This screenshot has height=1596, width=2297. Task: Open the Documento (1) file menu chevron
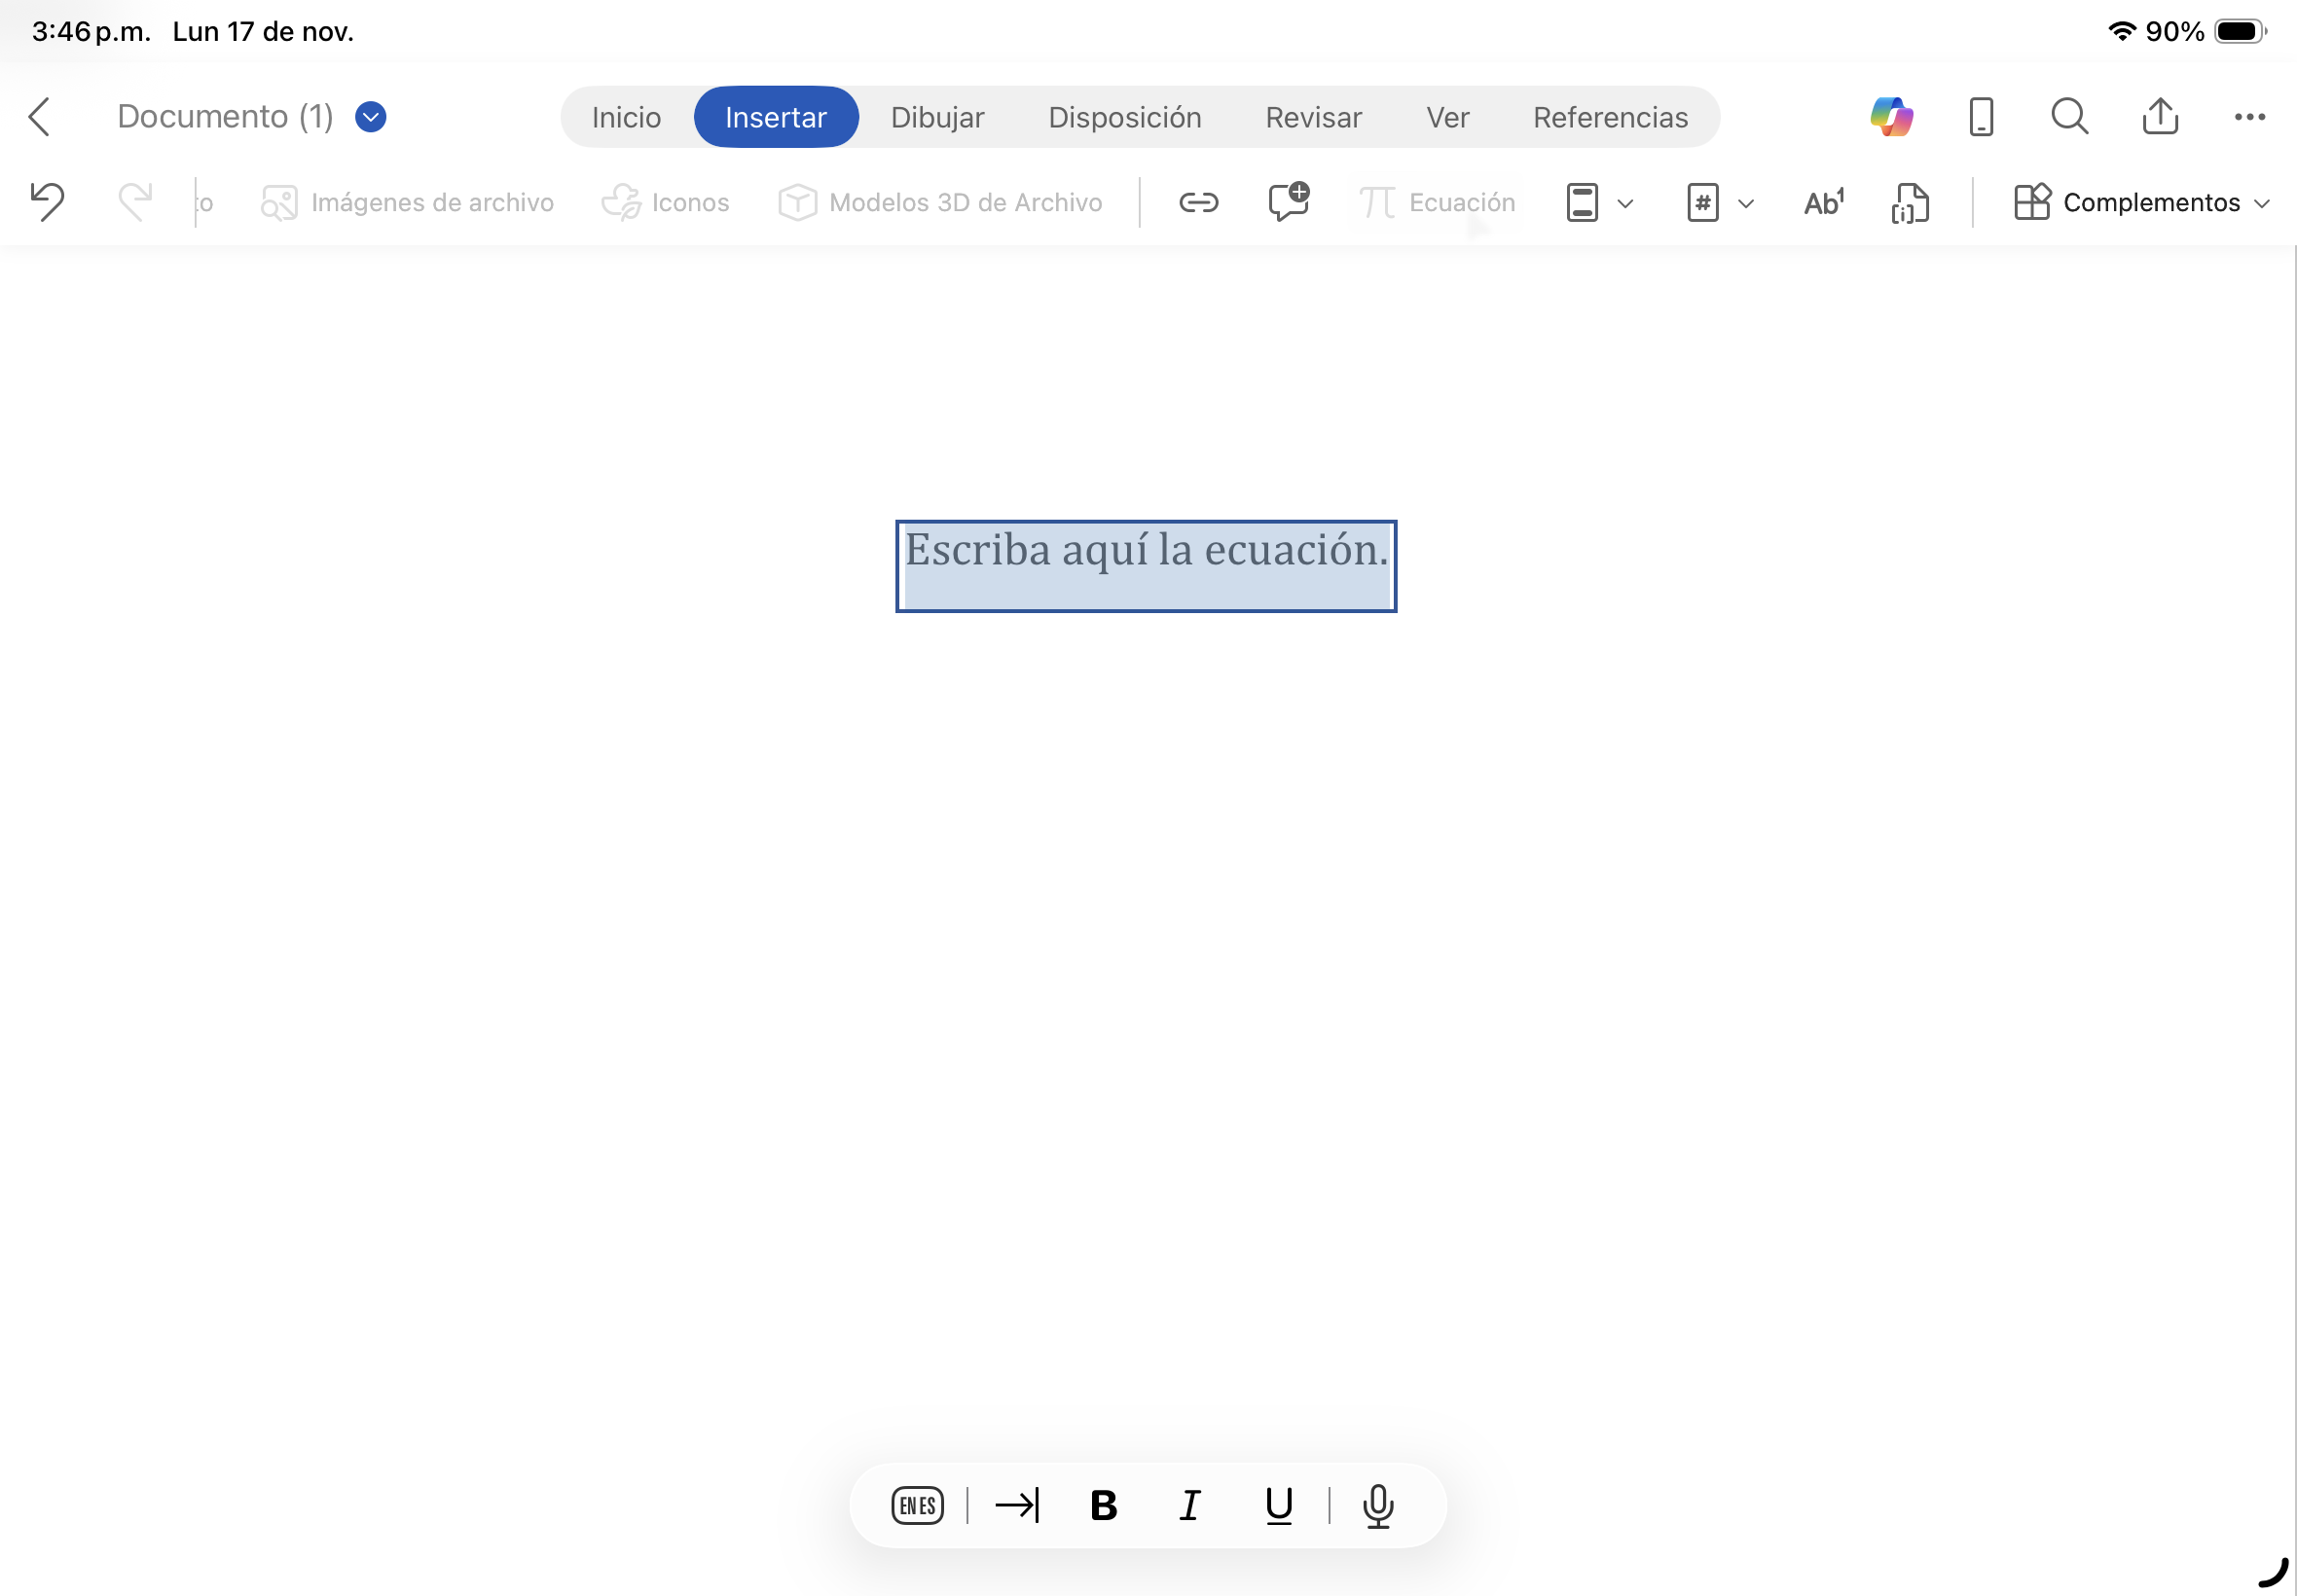point(369,116)
